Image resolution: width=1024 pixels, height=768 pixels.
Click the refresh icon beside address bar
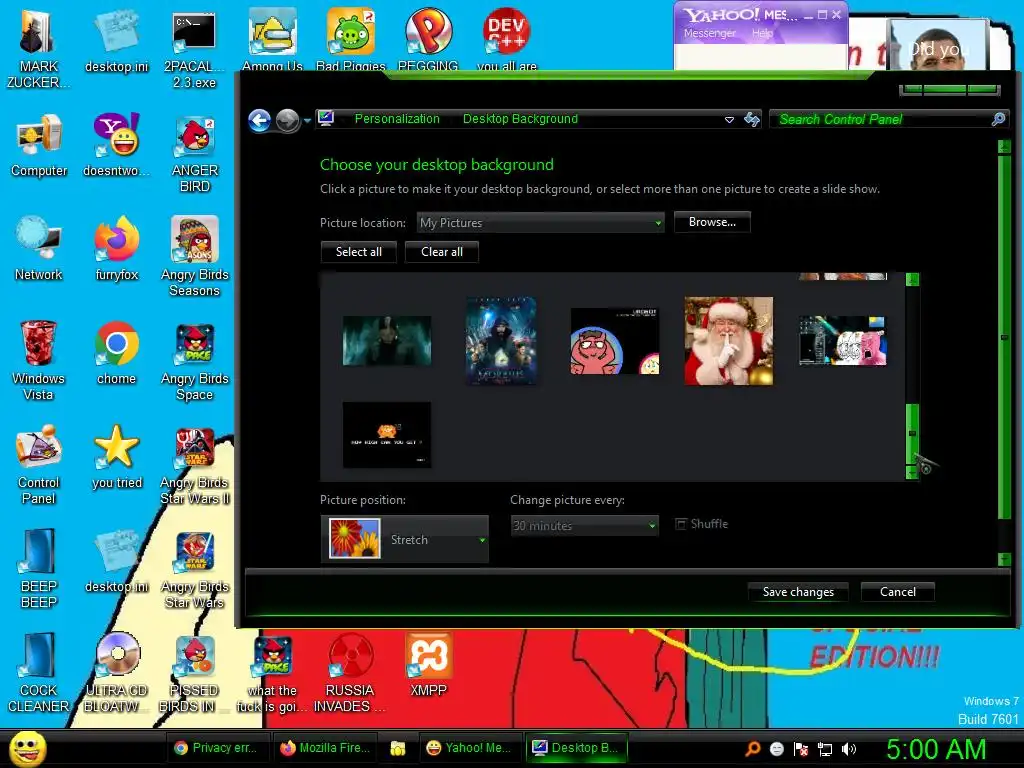(x=752, y=120)
